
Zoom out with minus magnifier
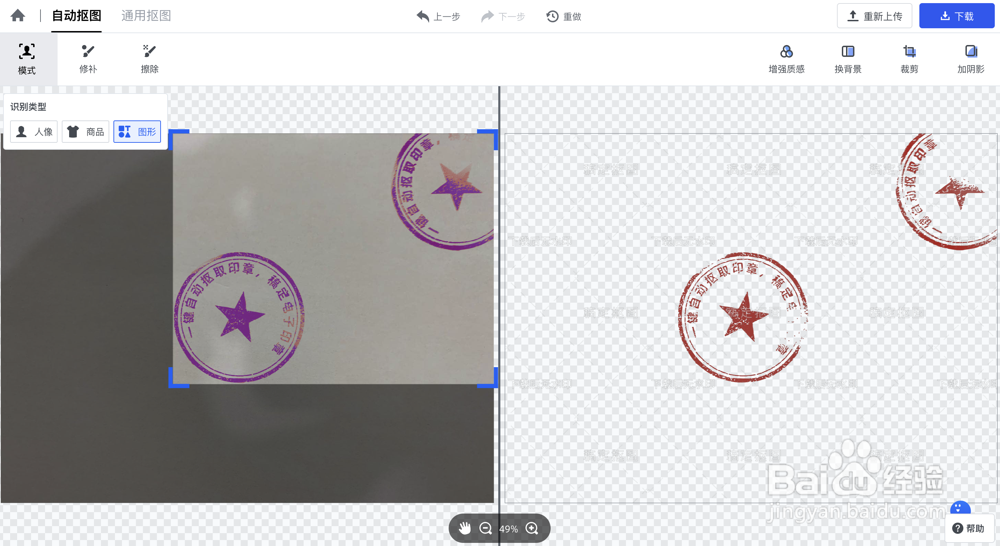click(485, 528)
